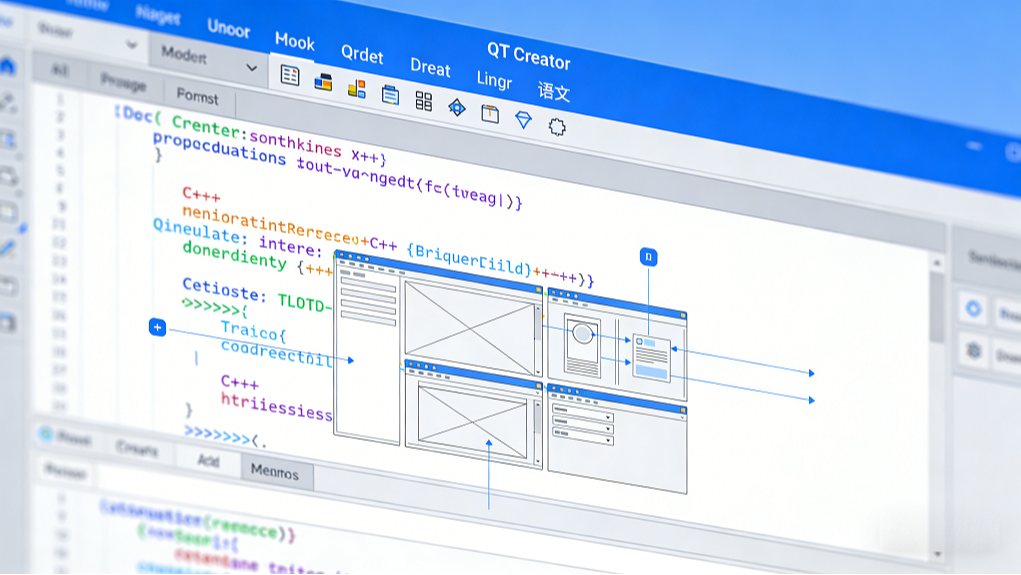Screen dimensions: 1021x575
Task: Click the diamond target toolbar icon
Action: [x=457, y=107]
